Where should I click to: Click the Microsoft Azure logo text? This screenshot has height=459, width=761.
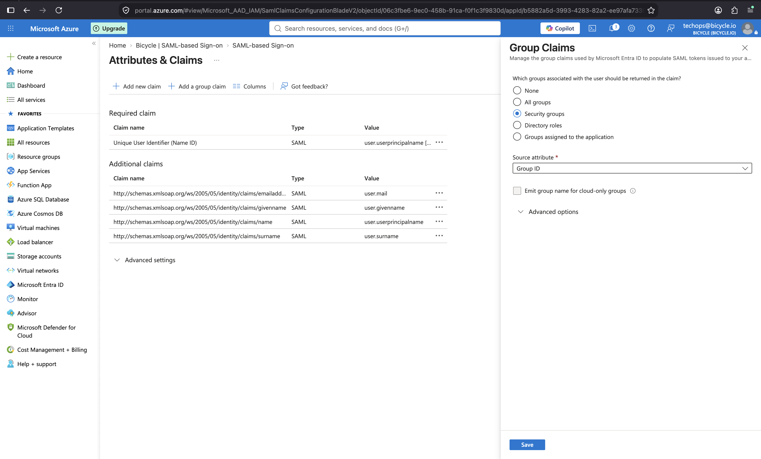54,29
